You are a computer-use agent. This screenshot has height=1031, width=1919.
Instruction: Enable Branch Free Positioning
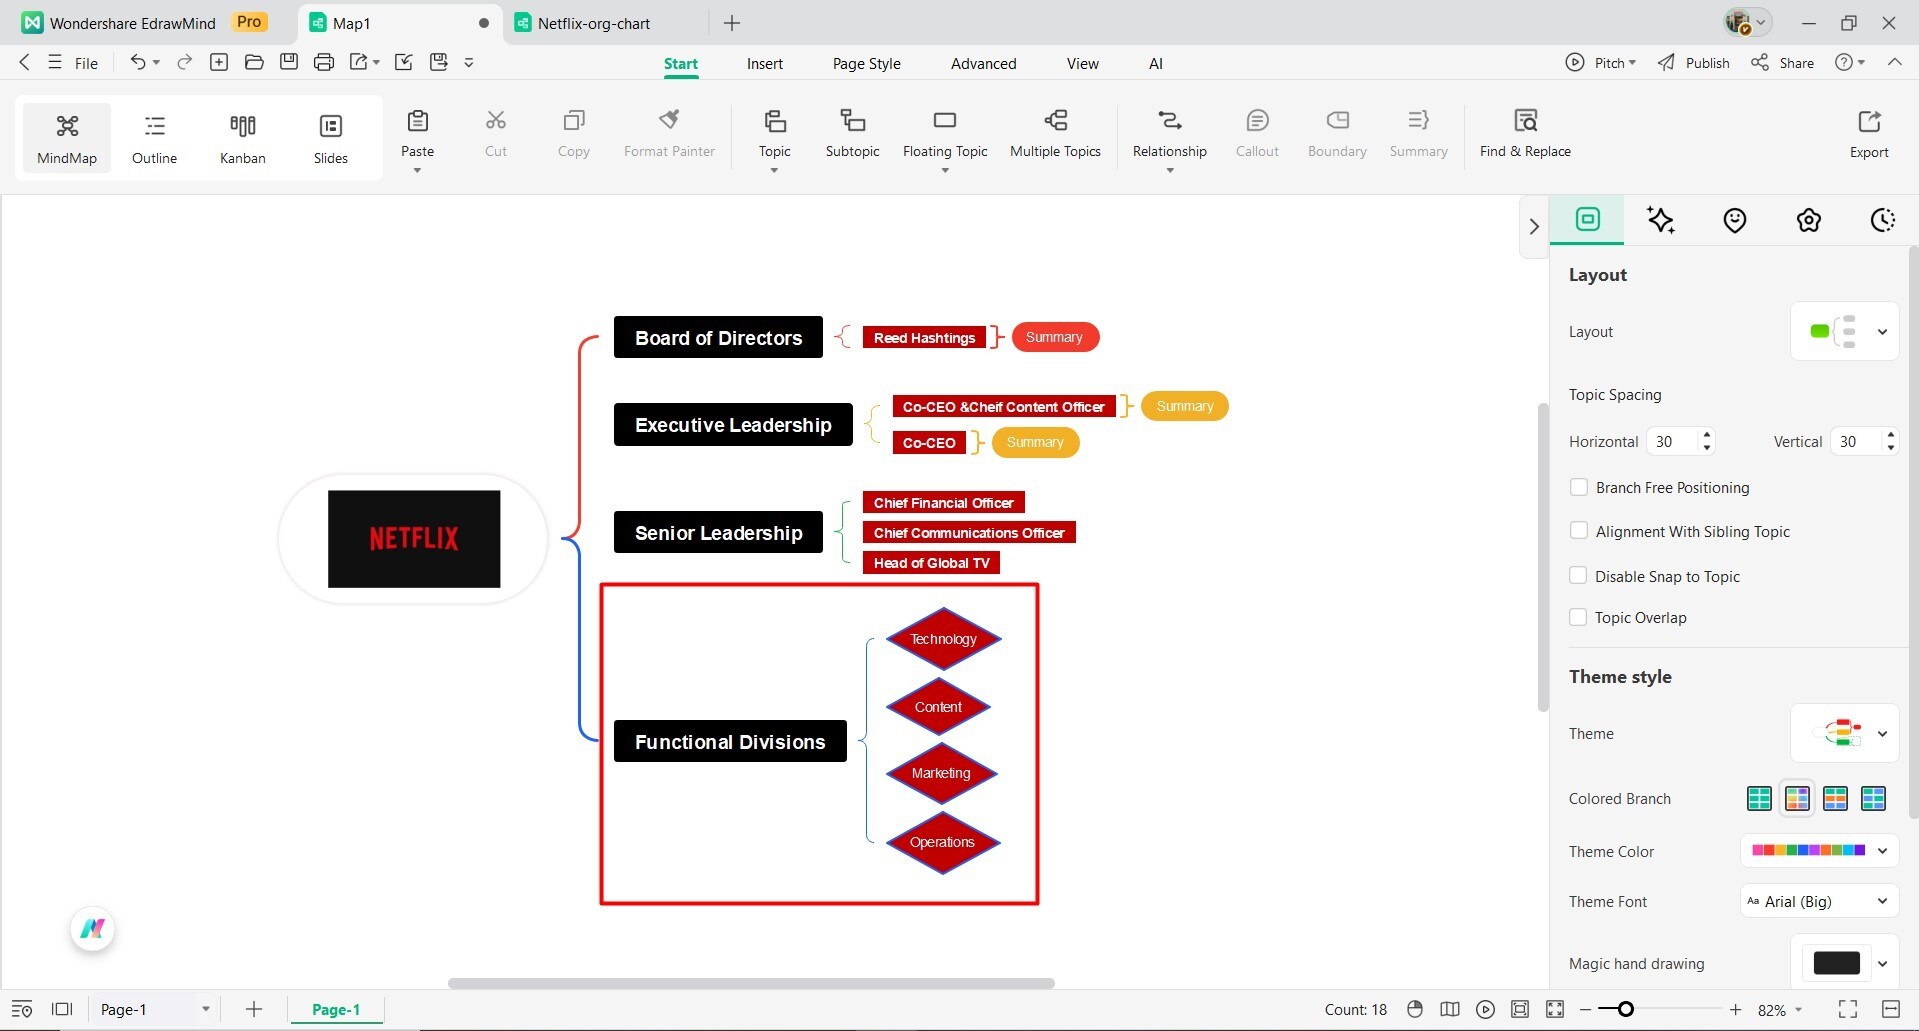point(1579,487)
